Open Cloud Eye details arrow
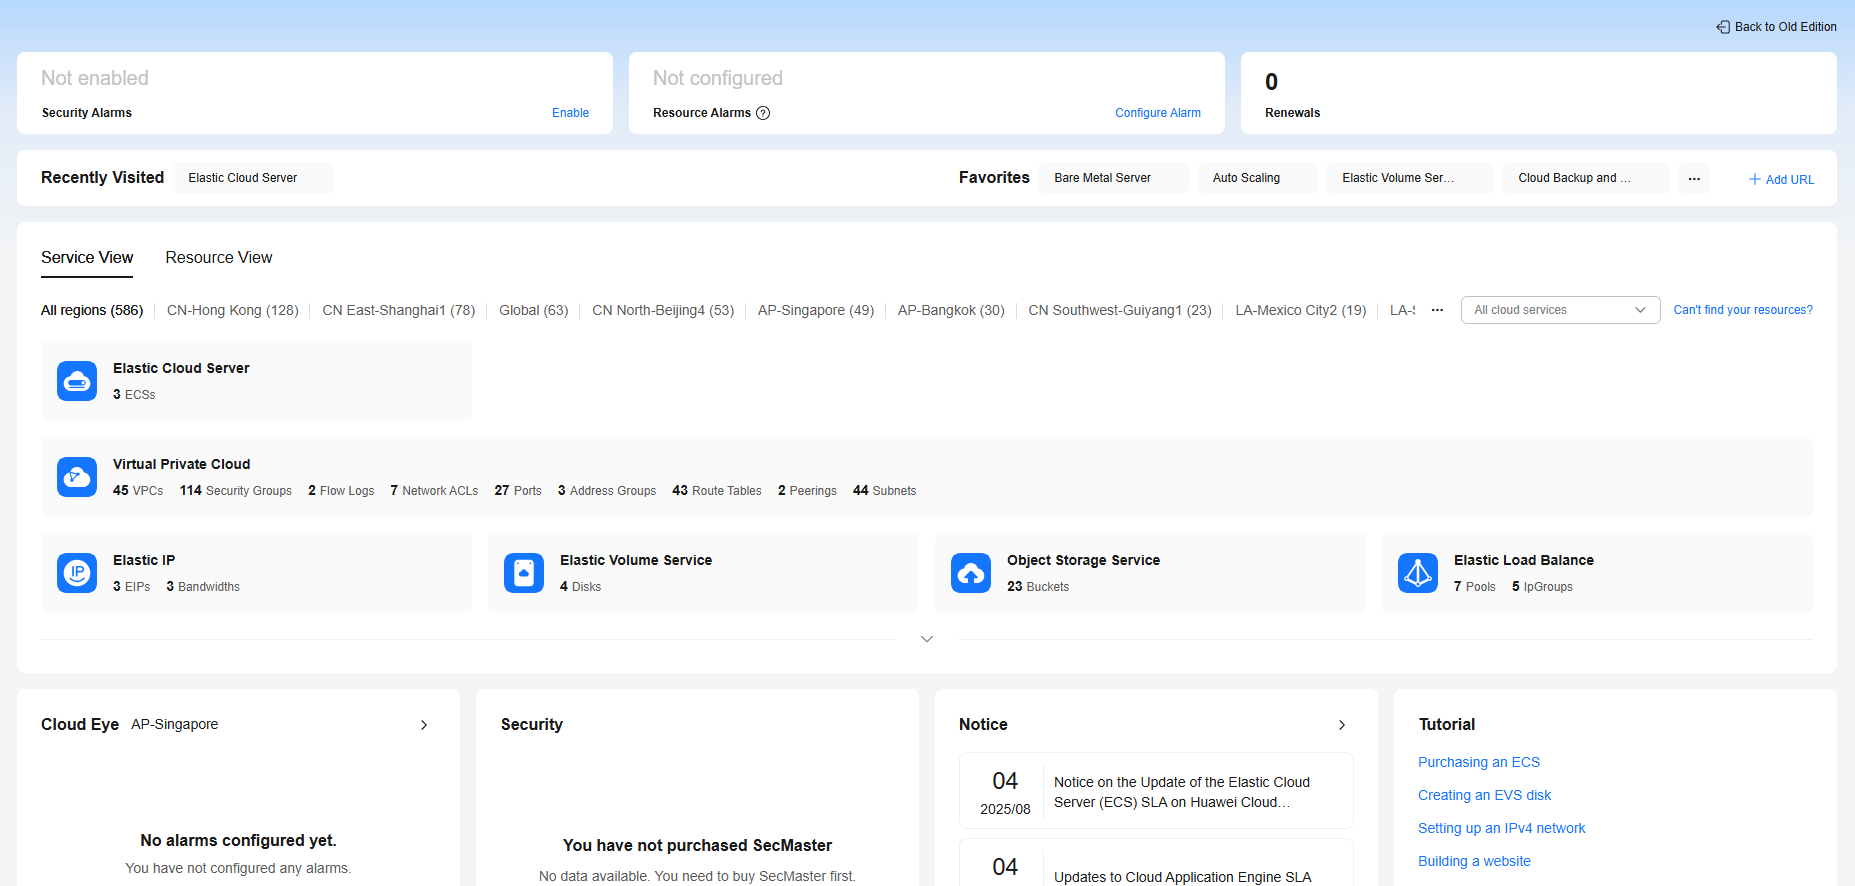This screenshot has width=1855, height=886. pos(424,725)
